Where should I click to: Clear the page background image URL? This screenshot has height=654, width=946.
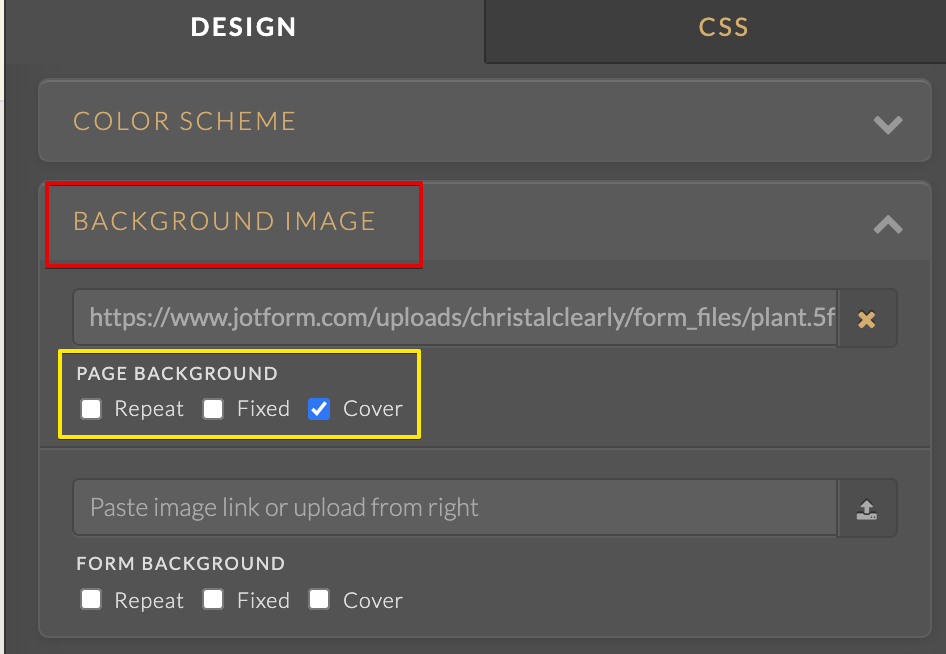point(866,319)
